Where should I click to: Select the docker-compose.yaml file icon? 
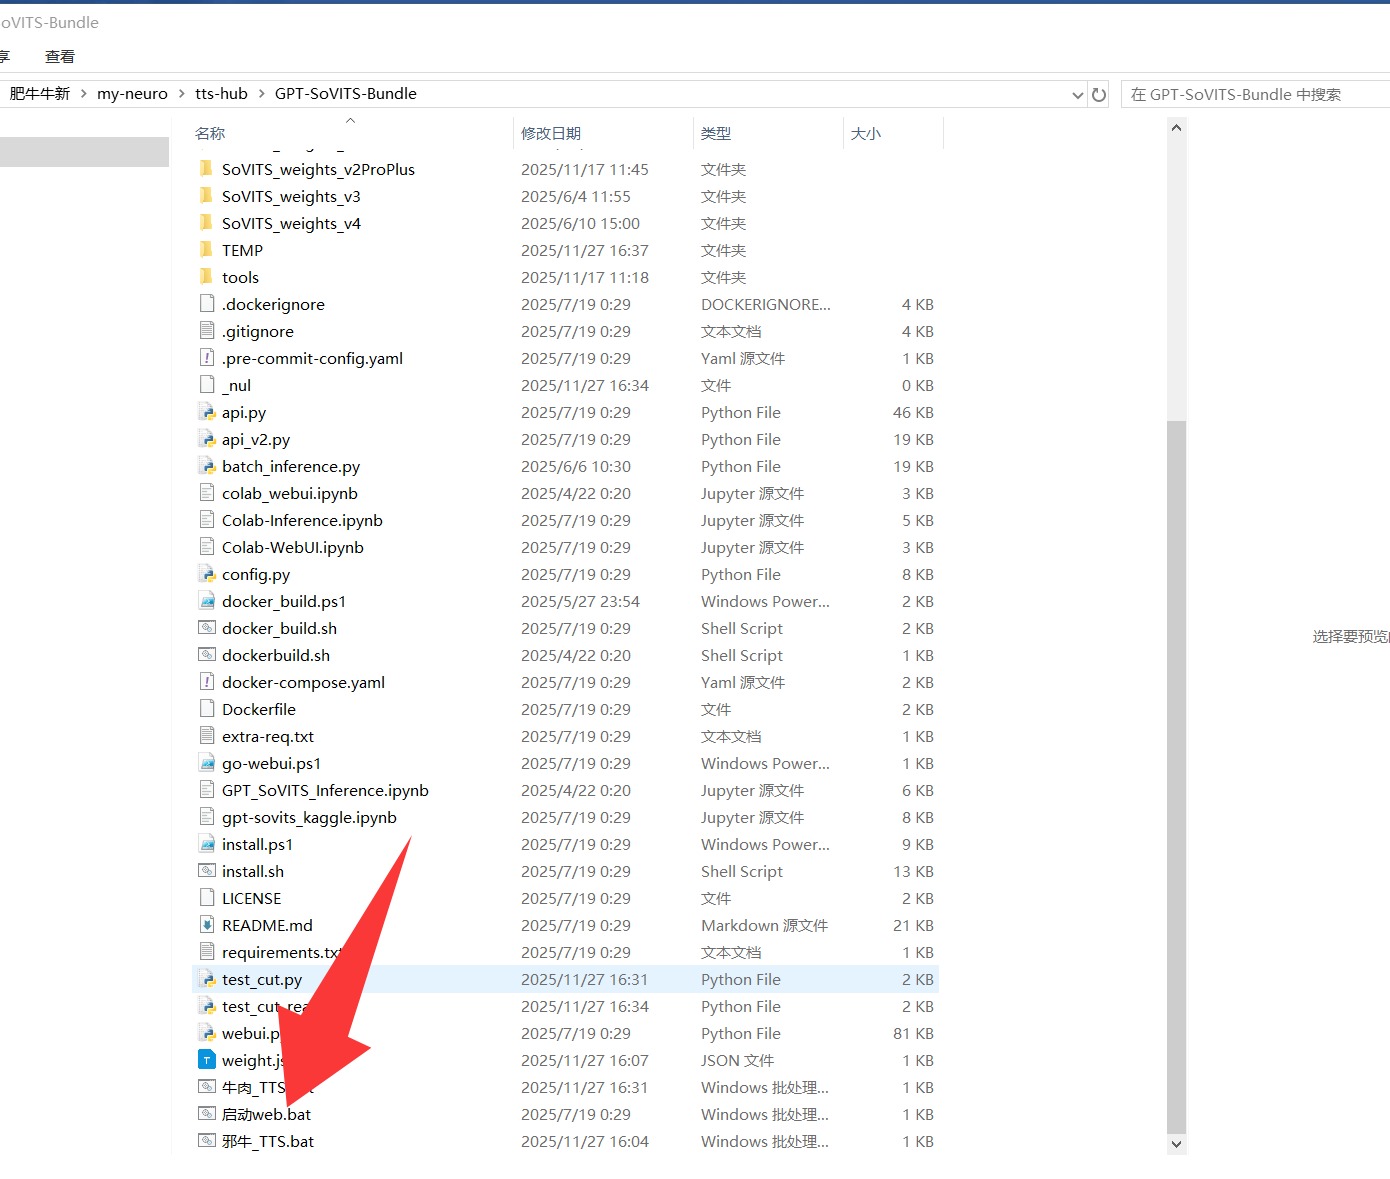pyautogui.click(x=207, y=683)
